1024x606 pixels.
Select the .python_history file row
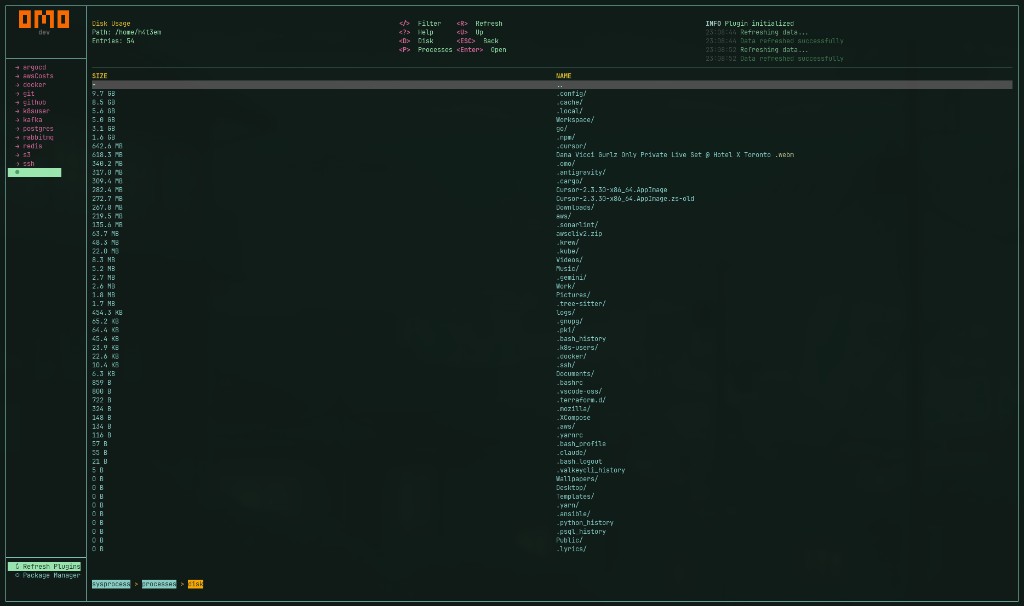click(x=552, y=522)
